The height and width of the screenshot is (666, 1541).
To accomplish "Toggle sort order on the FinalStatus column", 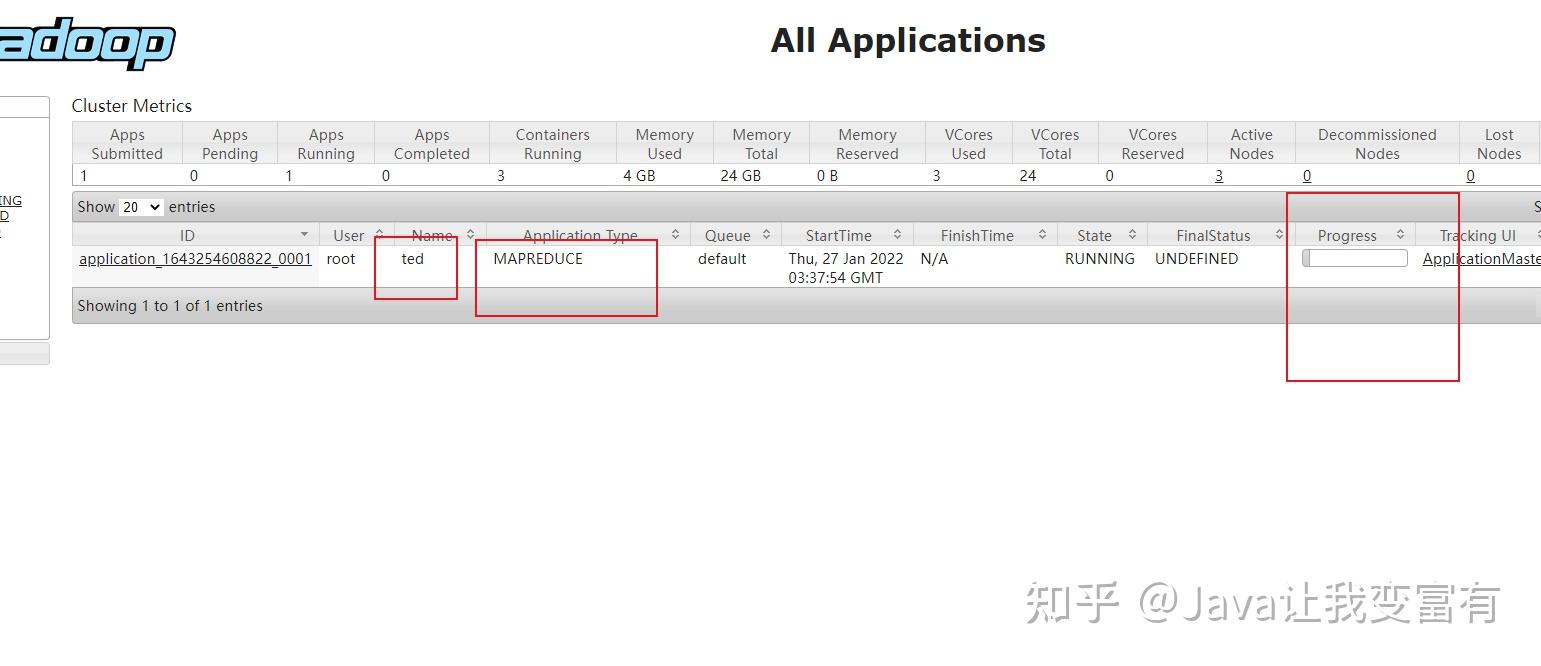I will (x=1280, y=234).
